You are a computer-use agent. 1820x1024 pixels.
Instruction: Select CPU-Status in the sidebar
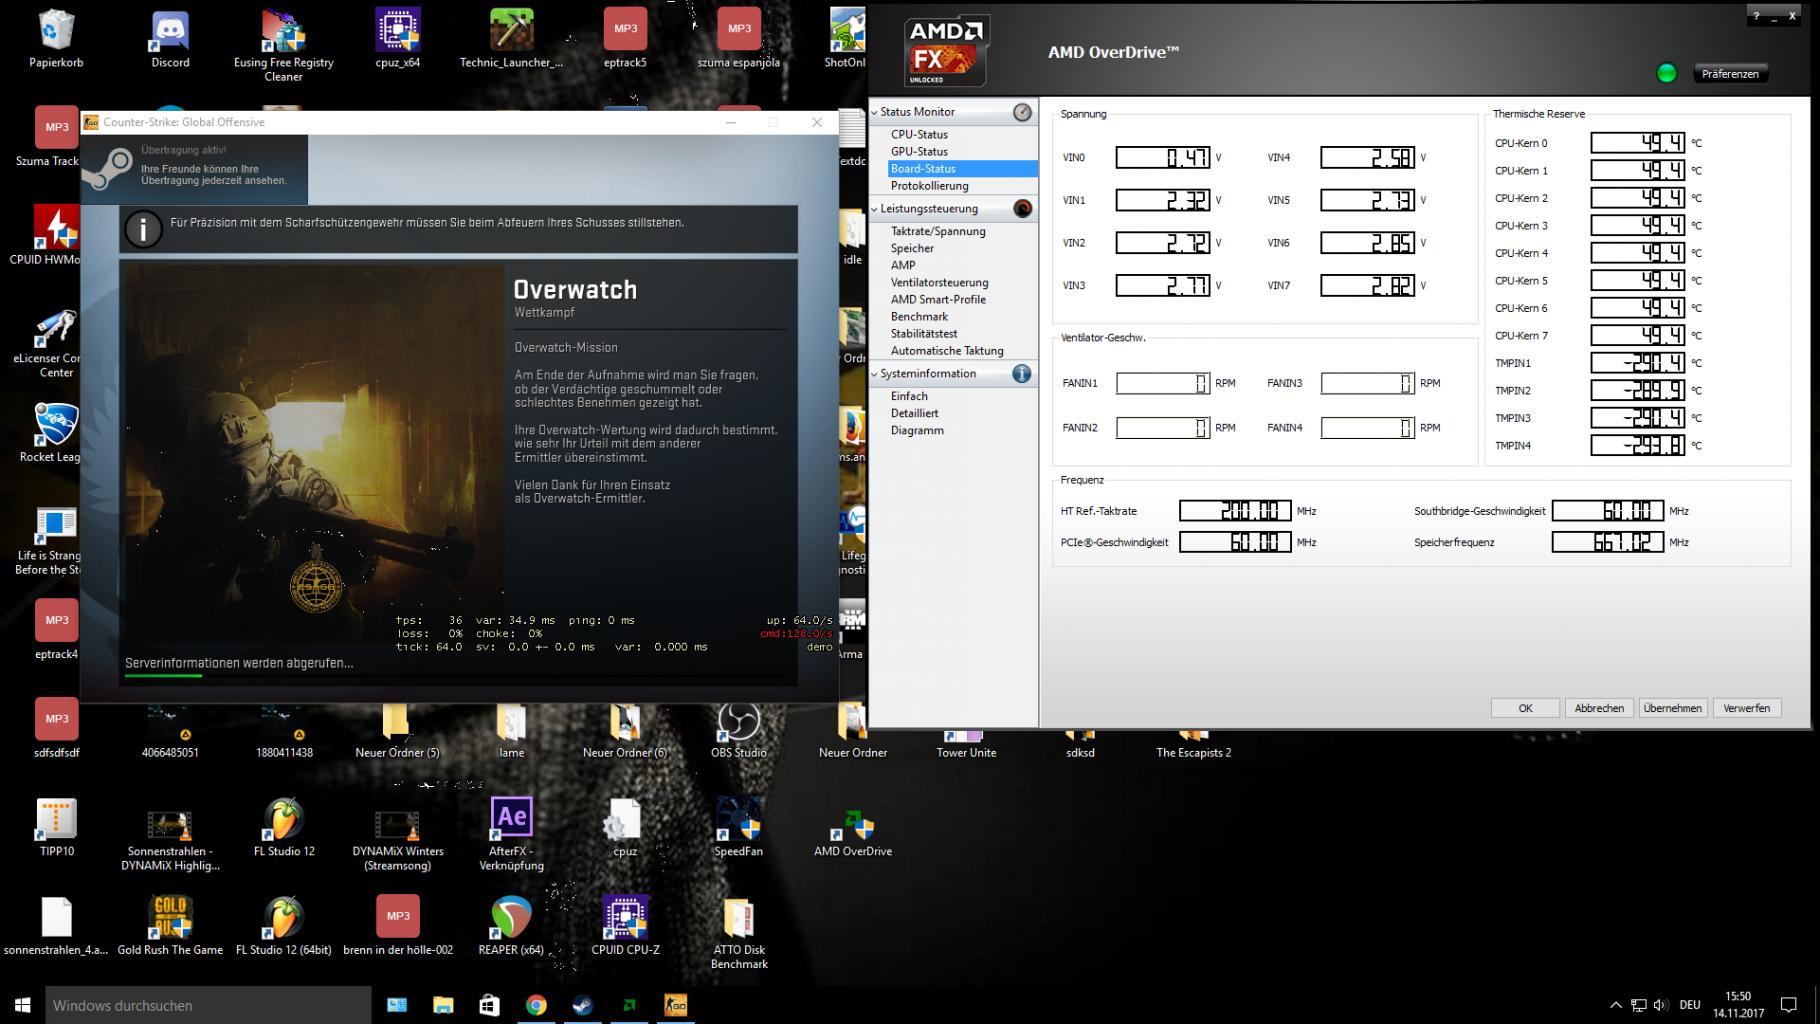[x=919, y=135]
